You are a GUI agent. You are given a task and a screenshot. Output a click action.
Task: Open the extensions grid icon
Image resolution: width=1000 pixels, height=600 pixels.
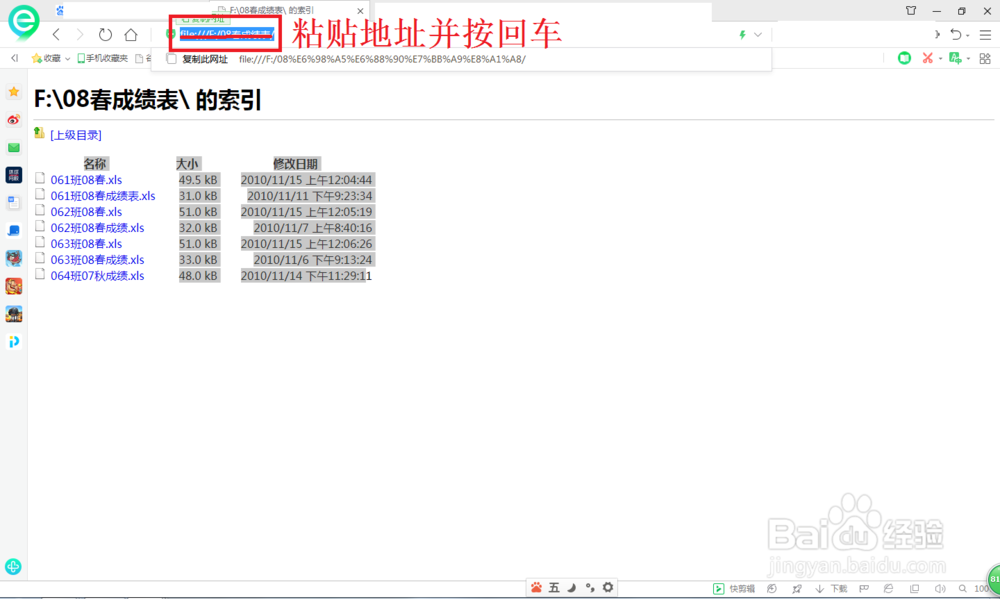tap(985, 59)
